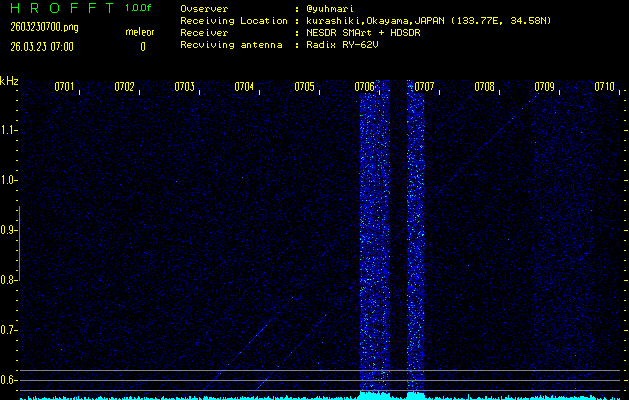Click the narrower noise burst band before 0707
629x400 pixels.
click(416, 237)
